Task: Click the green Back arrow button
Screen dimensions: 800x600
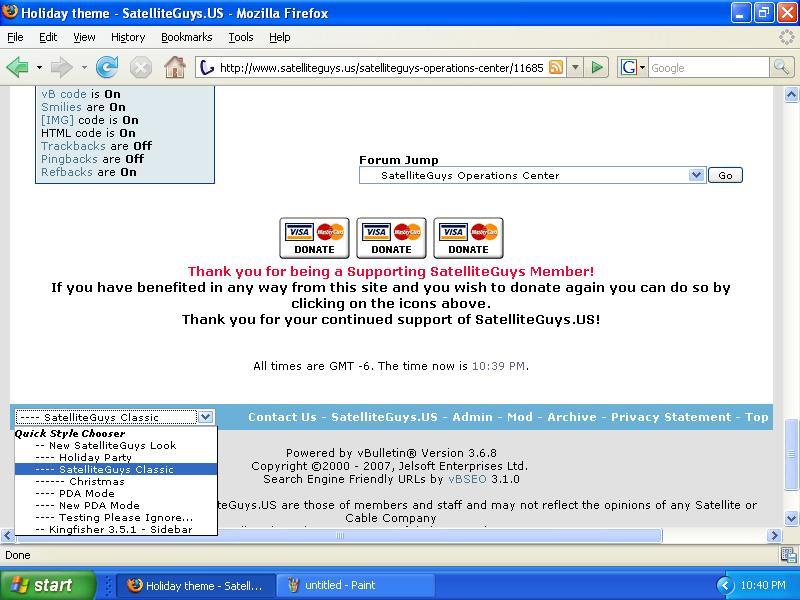Action: point(18,67)
